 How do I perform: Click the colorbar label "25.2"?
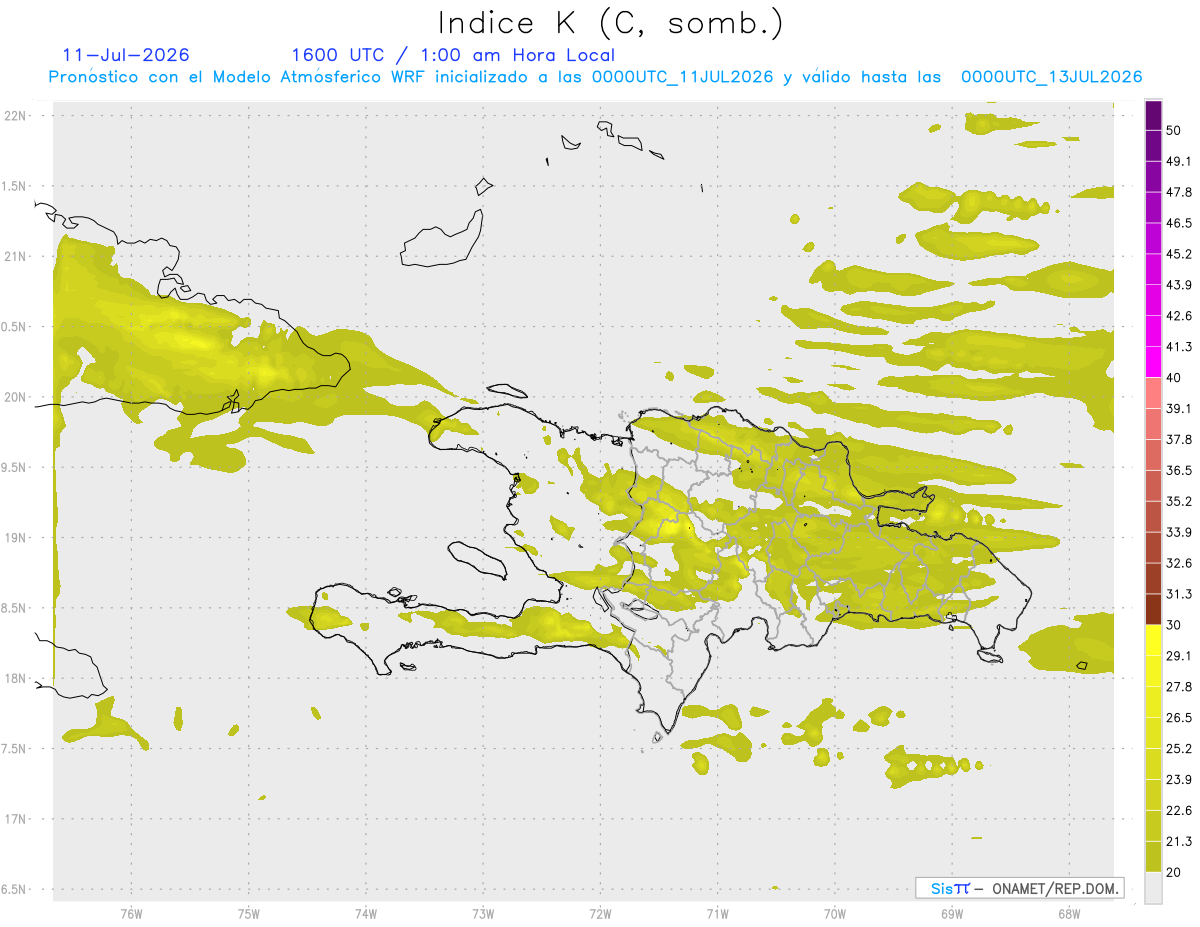tap(1179, 749)
